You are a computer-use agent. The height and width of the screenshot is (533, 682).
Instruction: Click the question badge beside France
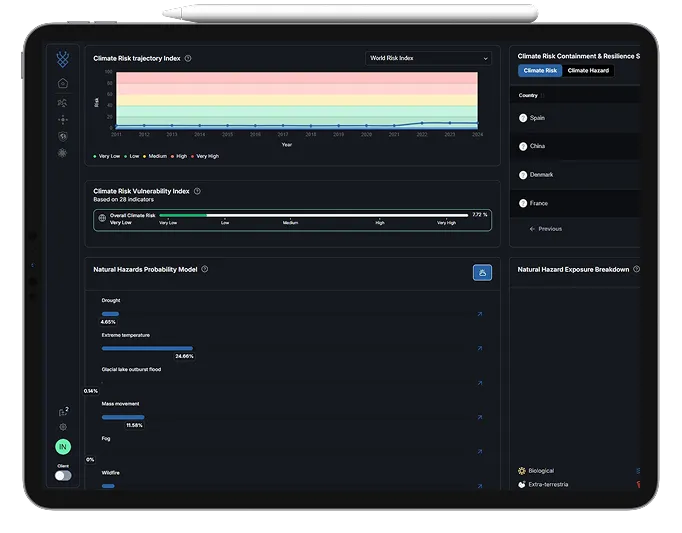pos(523,203)
